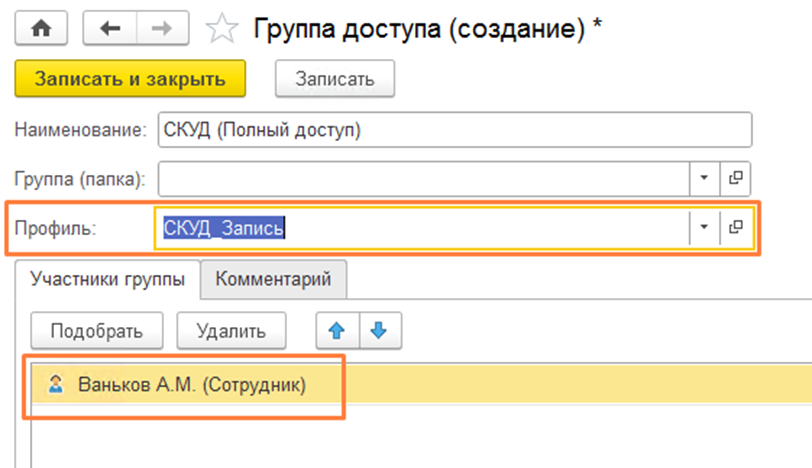Image resolution: width=812 pixels, height=468 pixels.
Task: Click the Удалить button
Action: click(x=231, y=330)
